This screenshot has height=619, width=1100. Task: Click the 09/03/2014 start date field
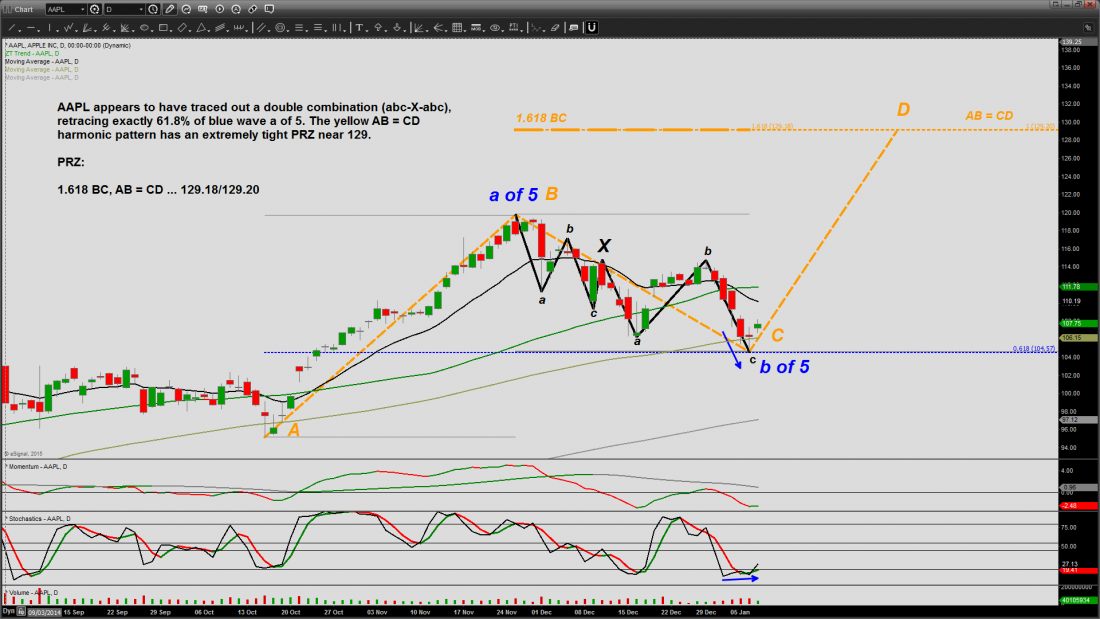click(42, 609)
